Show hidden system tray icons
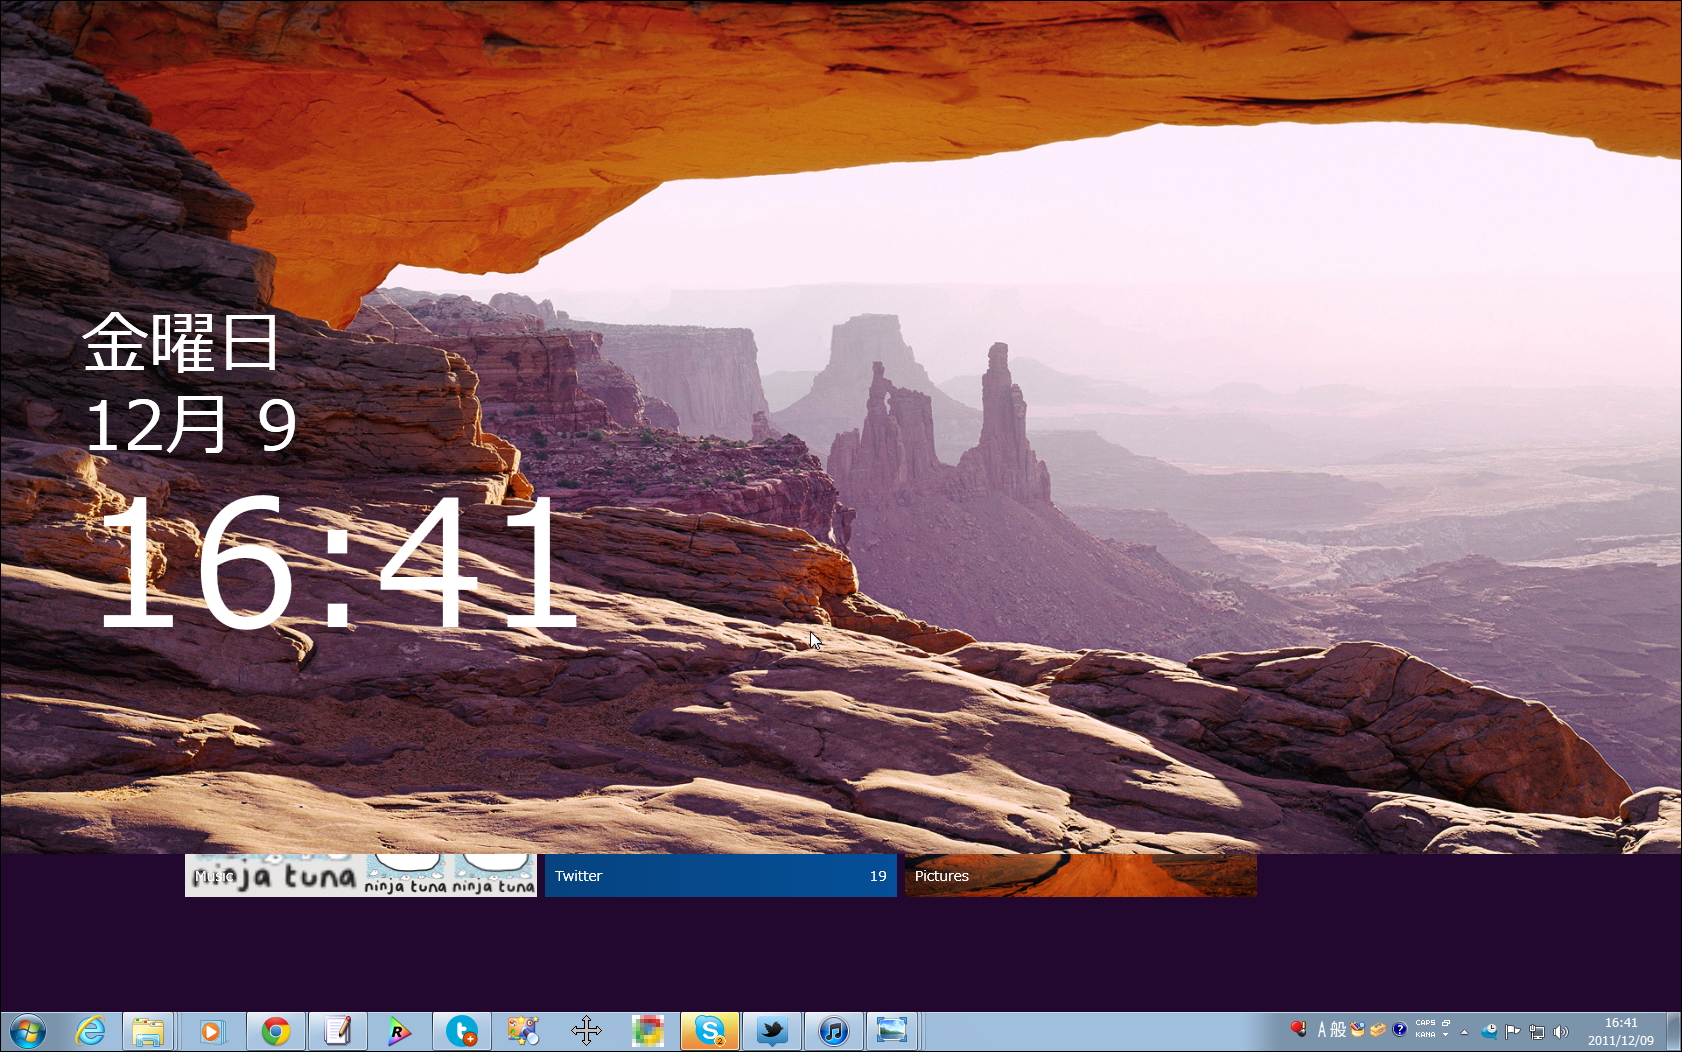 click(x=1464, y=1032)
